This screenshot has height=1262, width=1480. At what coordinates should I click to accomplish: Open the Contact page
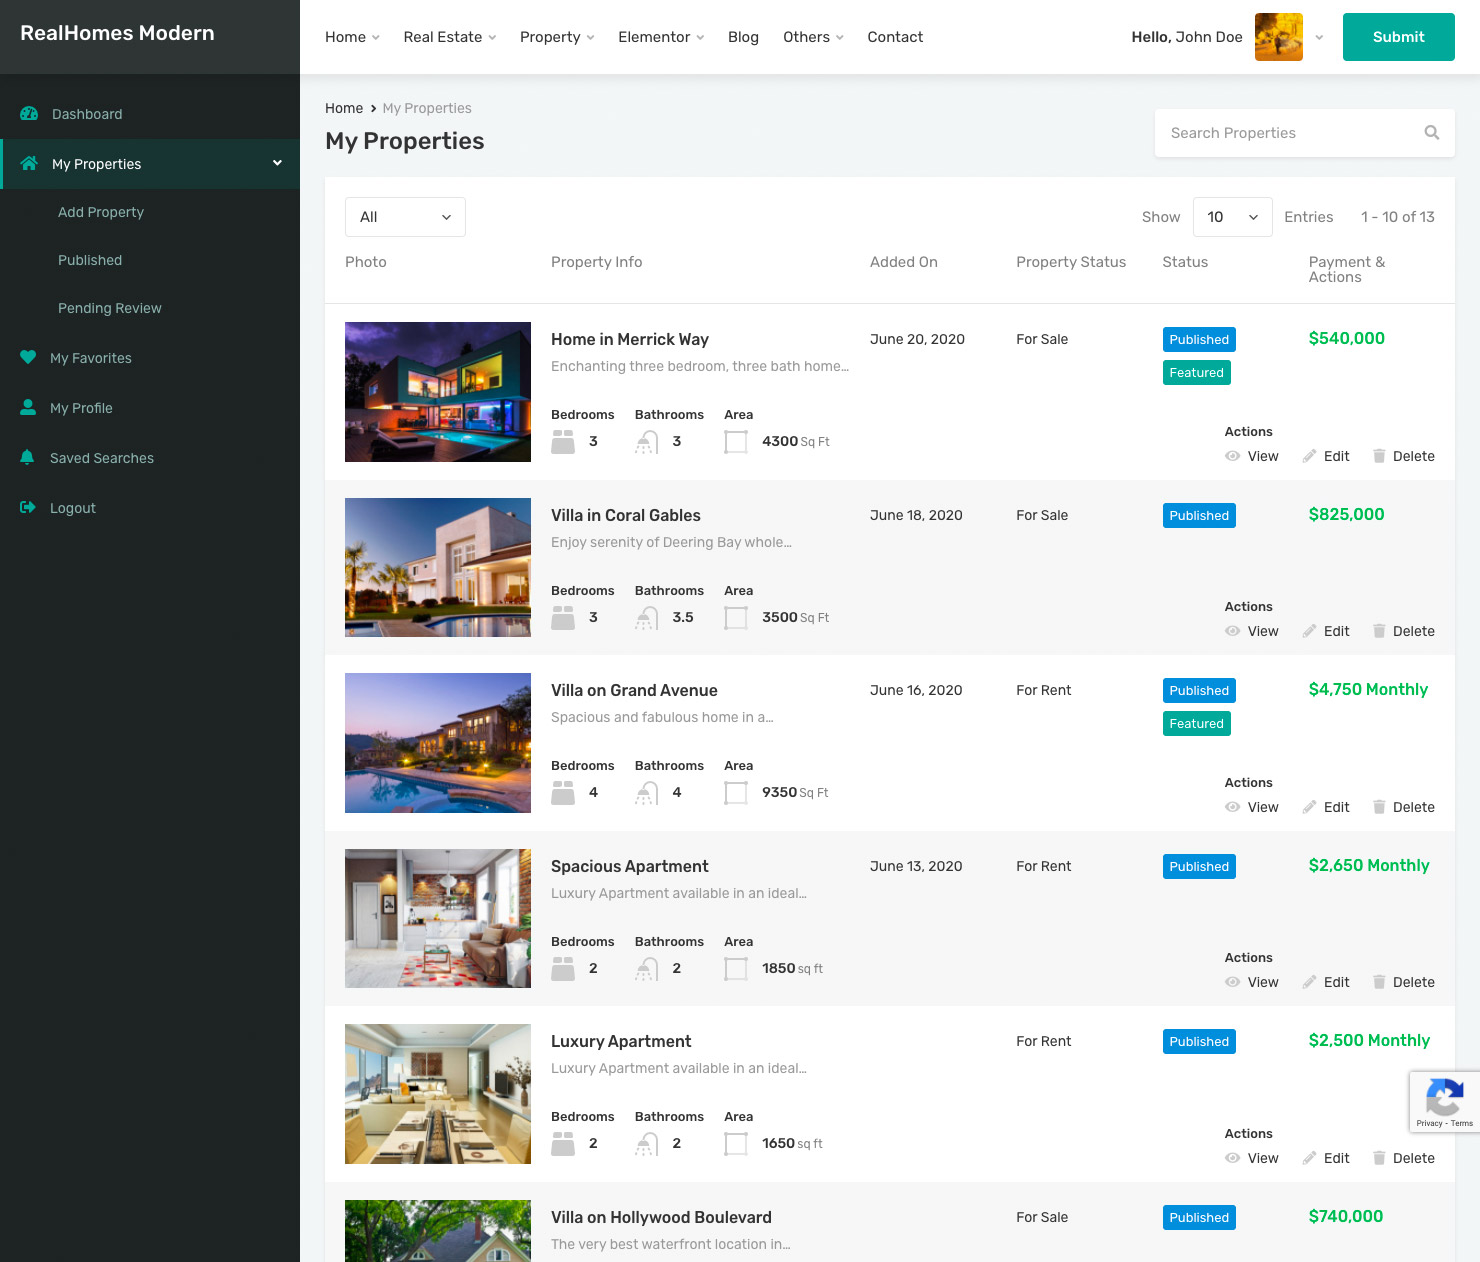tap(895, 37)
